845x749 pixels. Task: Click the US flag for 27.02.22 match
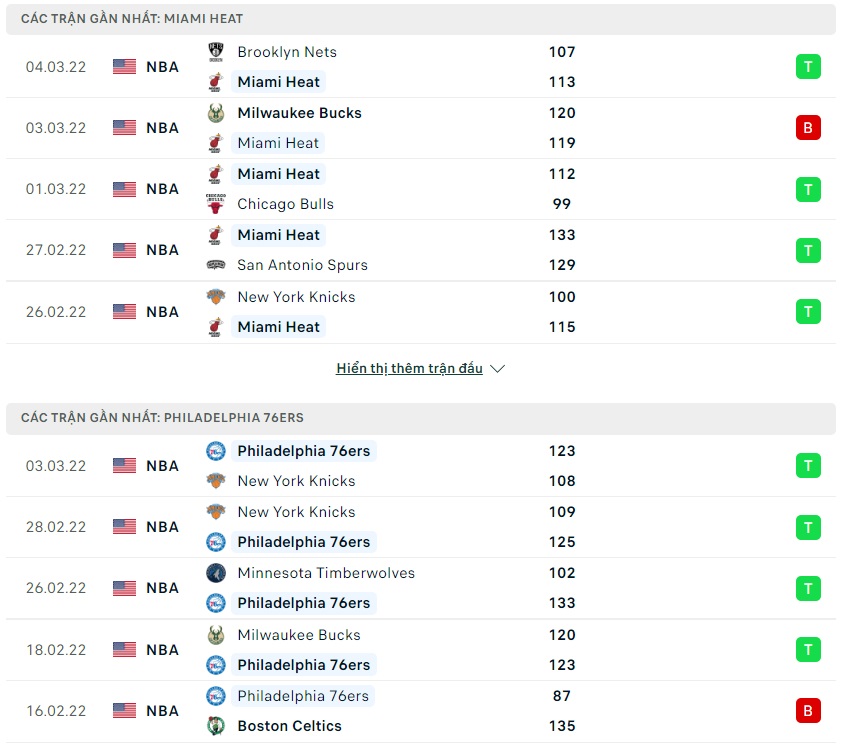[x=124, y=250]
